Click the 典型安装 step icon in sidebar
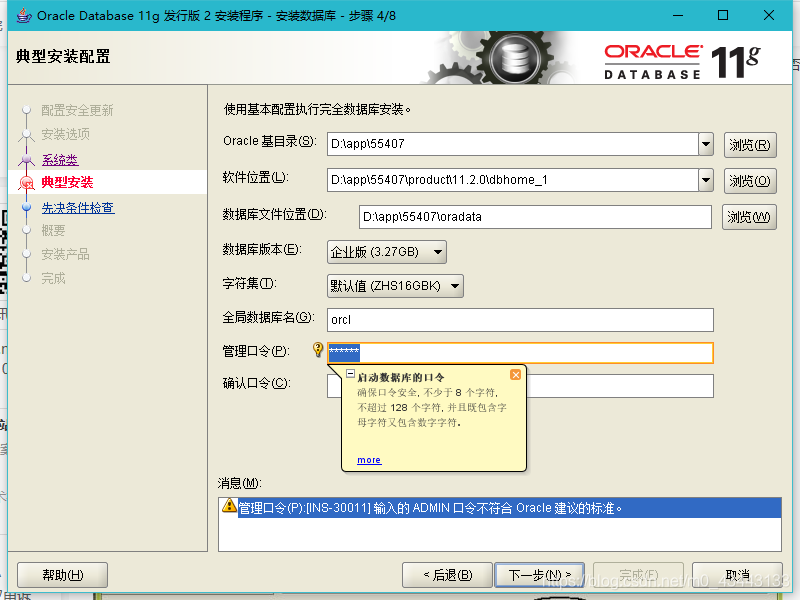The width and height of the screenshot is (800, 600). [26, 184]
